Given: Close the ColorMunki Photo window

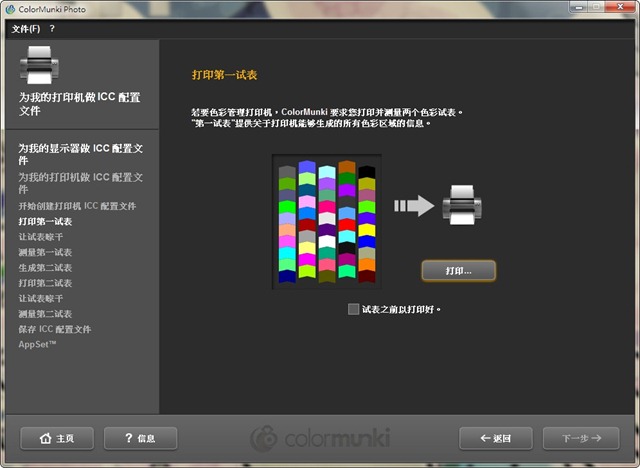Looking at the screenshot, I should tap(620, 7).
